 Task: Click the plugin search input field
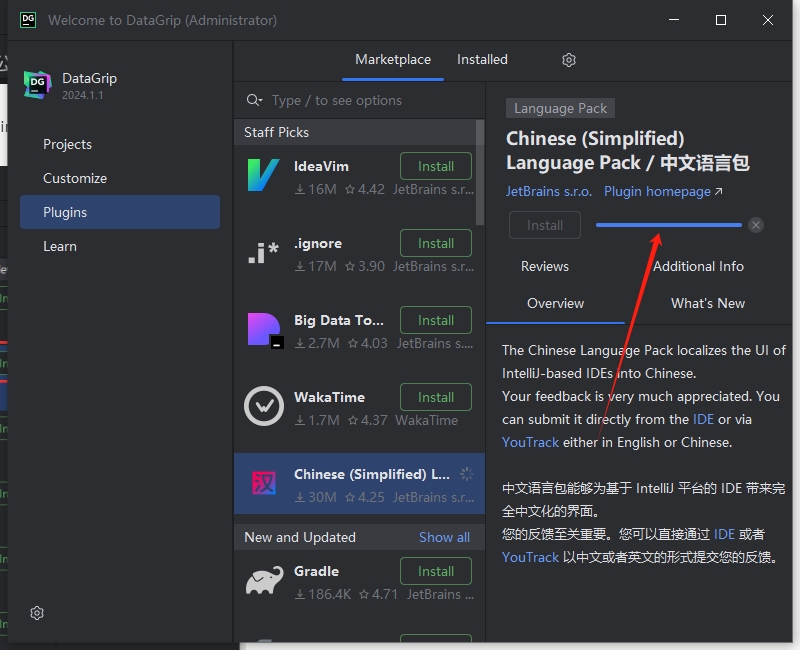coord(359,100)
